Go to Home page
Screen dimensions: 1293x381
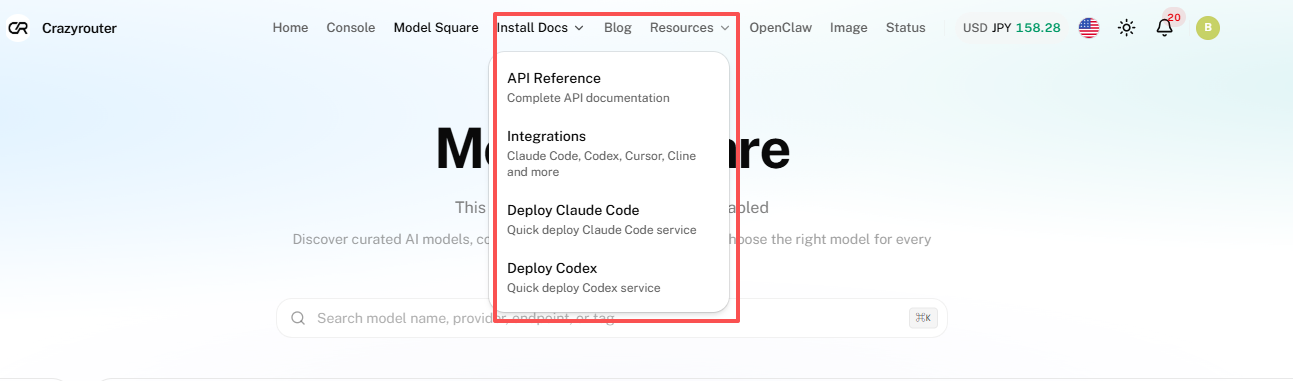coord(290,28)
